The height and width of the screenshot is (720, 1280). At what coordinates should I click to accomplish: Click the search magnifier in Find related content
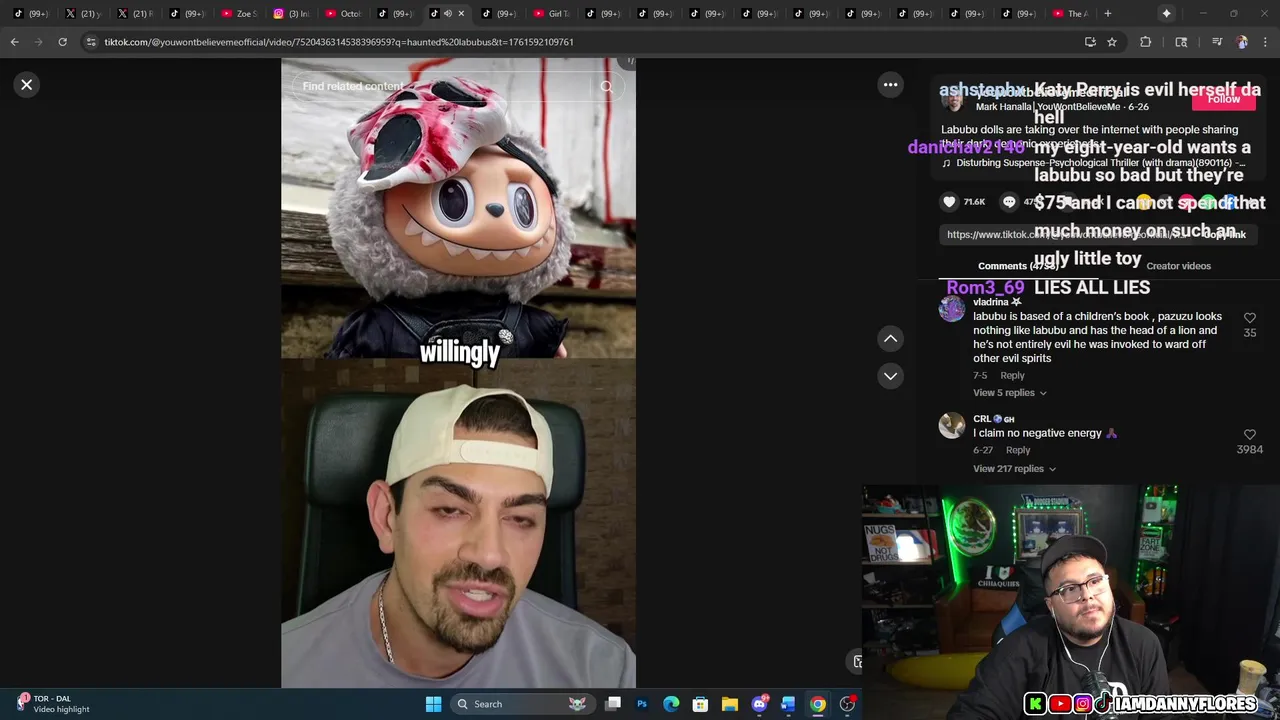click(606, 87)
